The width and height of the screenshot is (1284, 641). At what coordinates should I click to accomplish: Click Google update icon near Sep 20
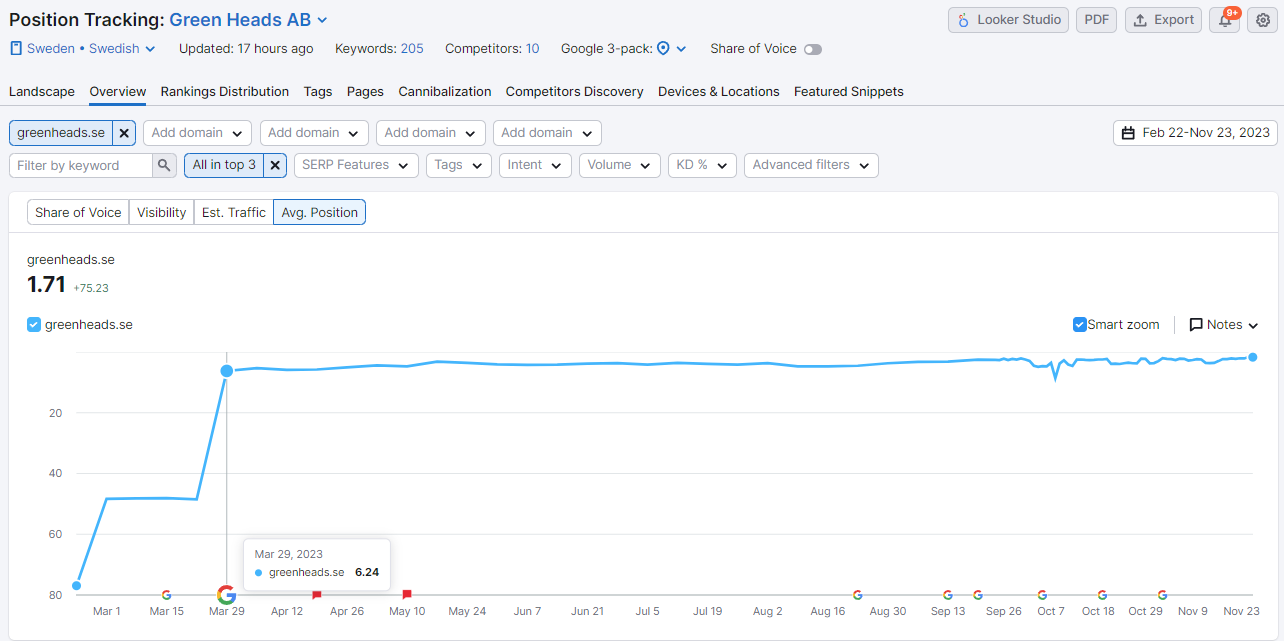tap(978, 595)
